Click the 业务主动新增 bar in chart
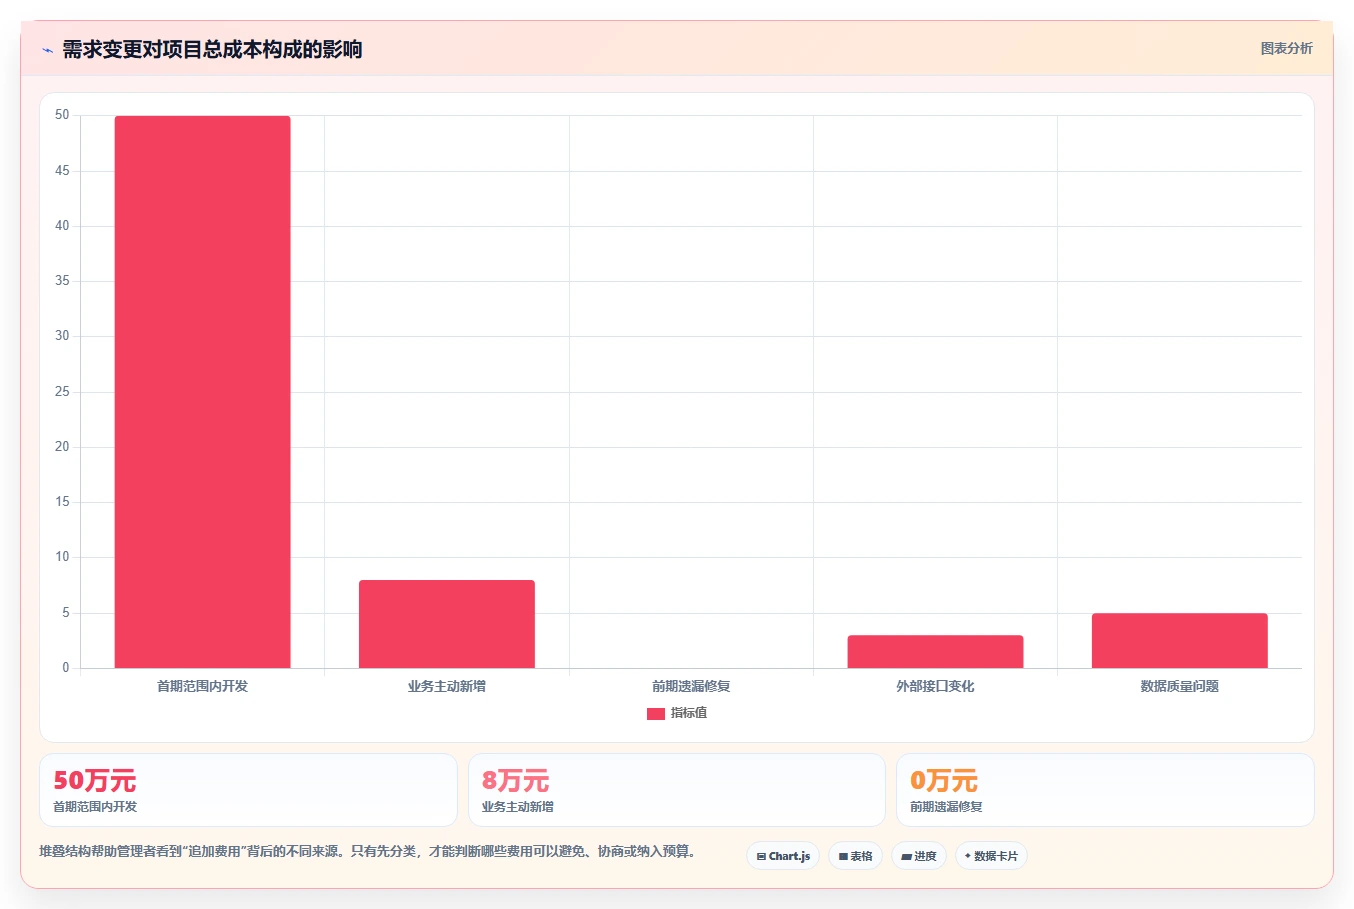 tap(447, 624)
